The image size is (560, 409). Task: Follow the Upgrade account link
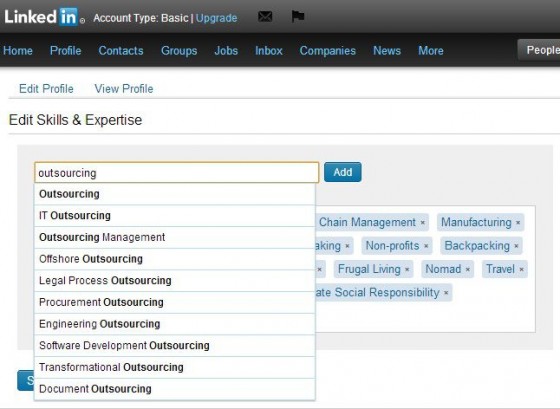click(x=216, y=18)
